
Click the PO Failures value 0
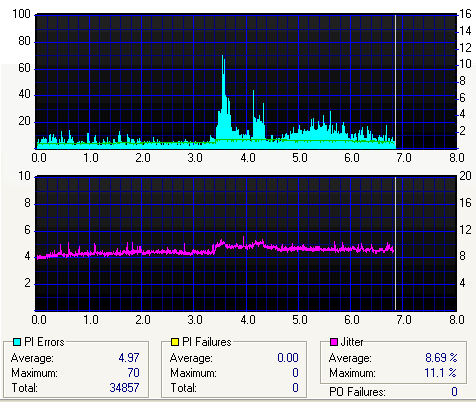click(454, 391)
